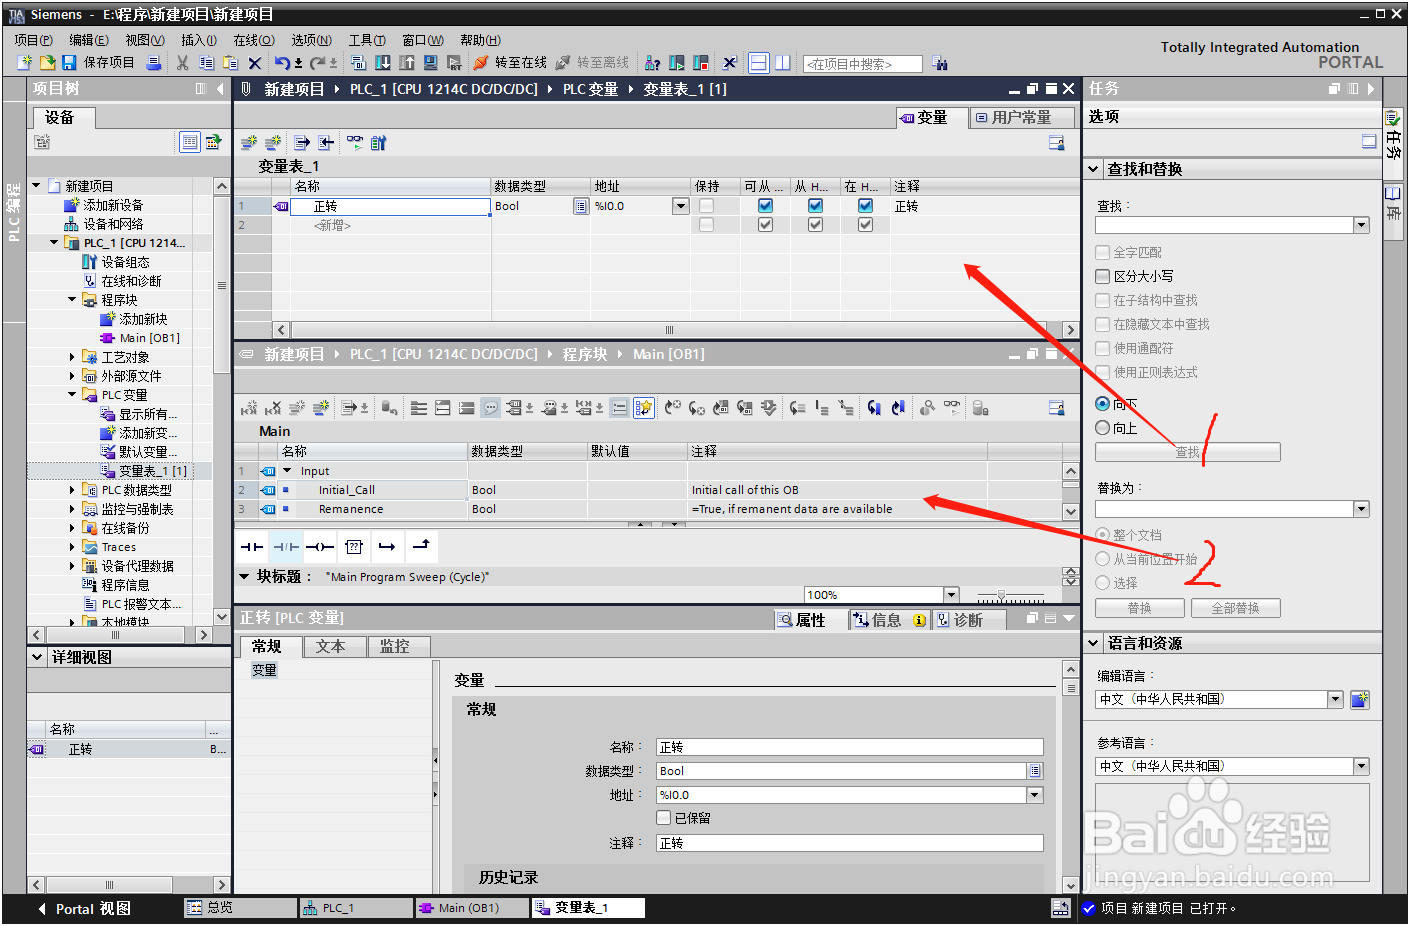
Task: Select 变量表_1 [1] in project tree
Action: (x=152, y=471)
